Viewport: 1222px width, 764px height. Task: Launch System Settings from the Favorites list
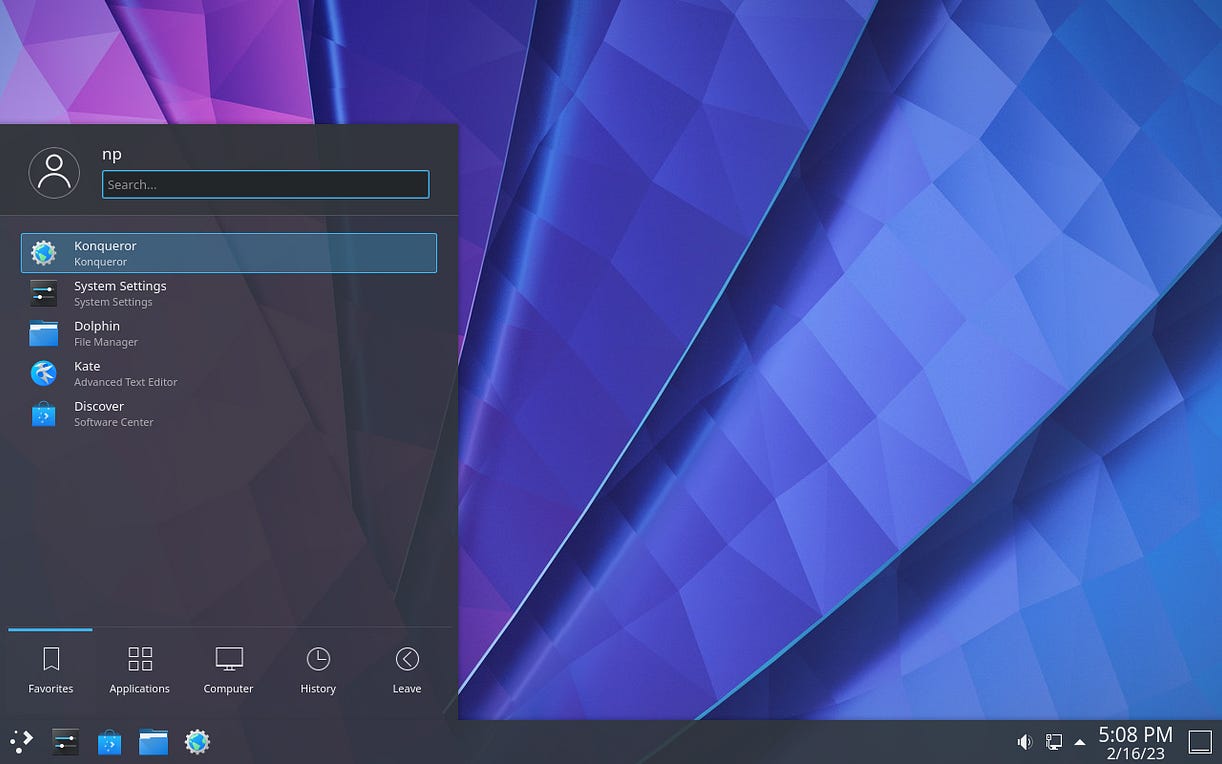[229, 293]
